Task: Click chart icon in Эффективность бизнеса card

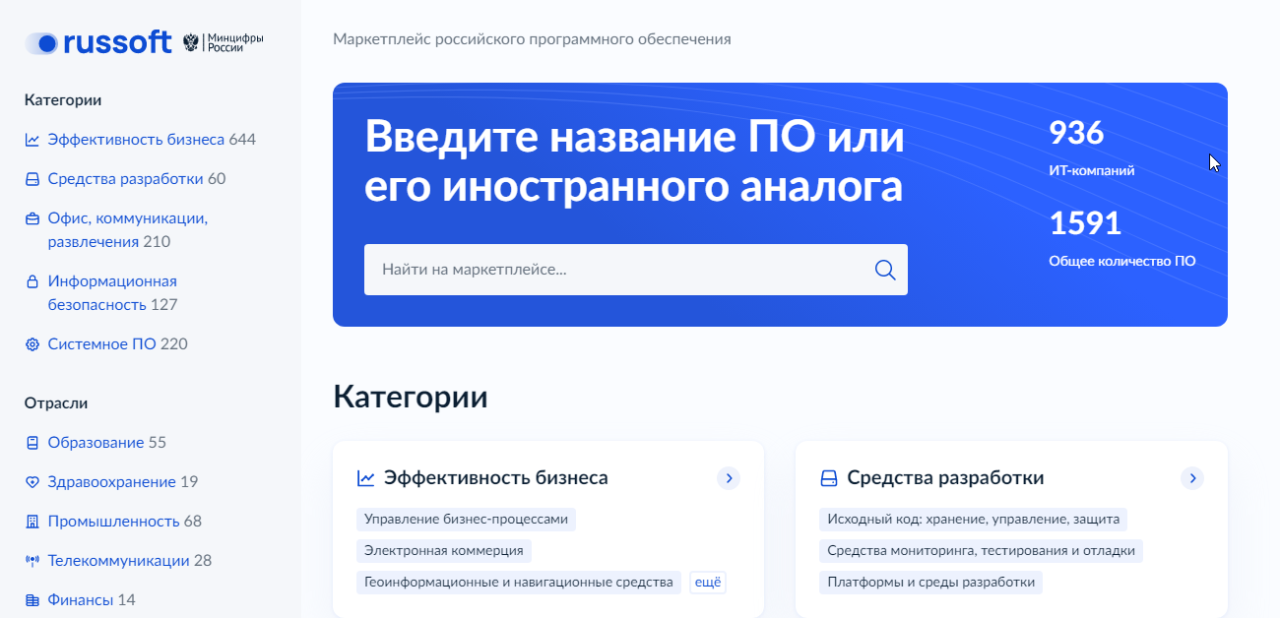Action: [366, 478]
